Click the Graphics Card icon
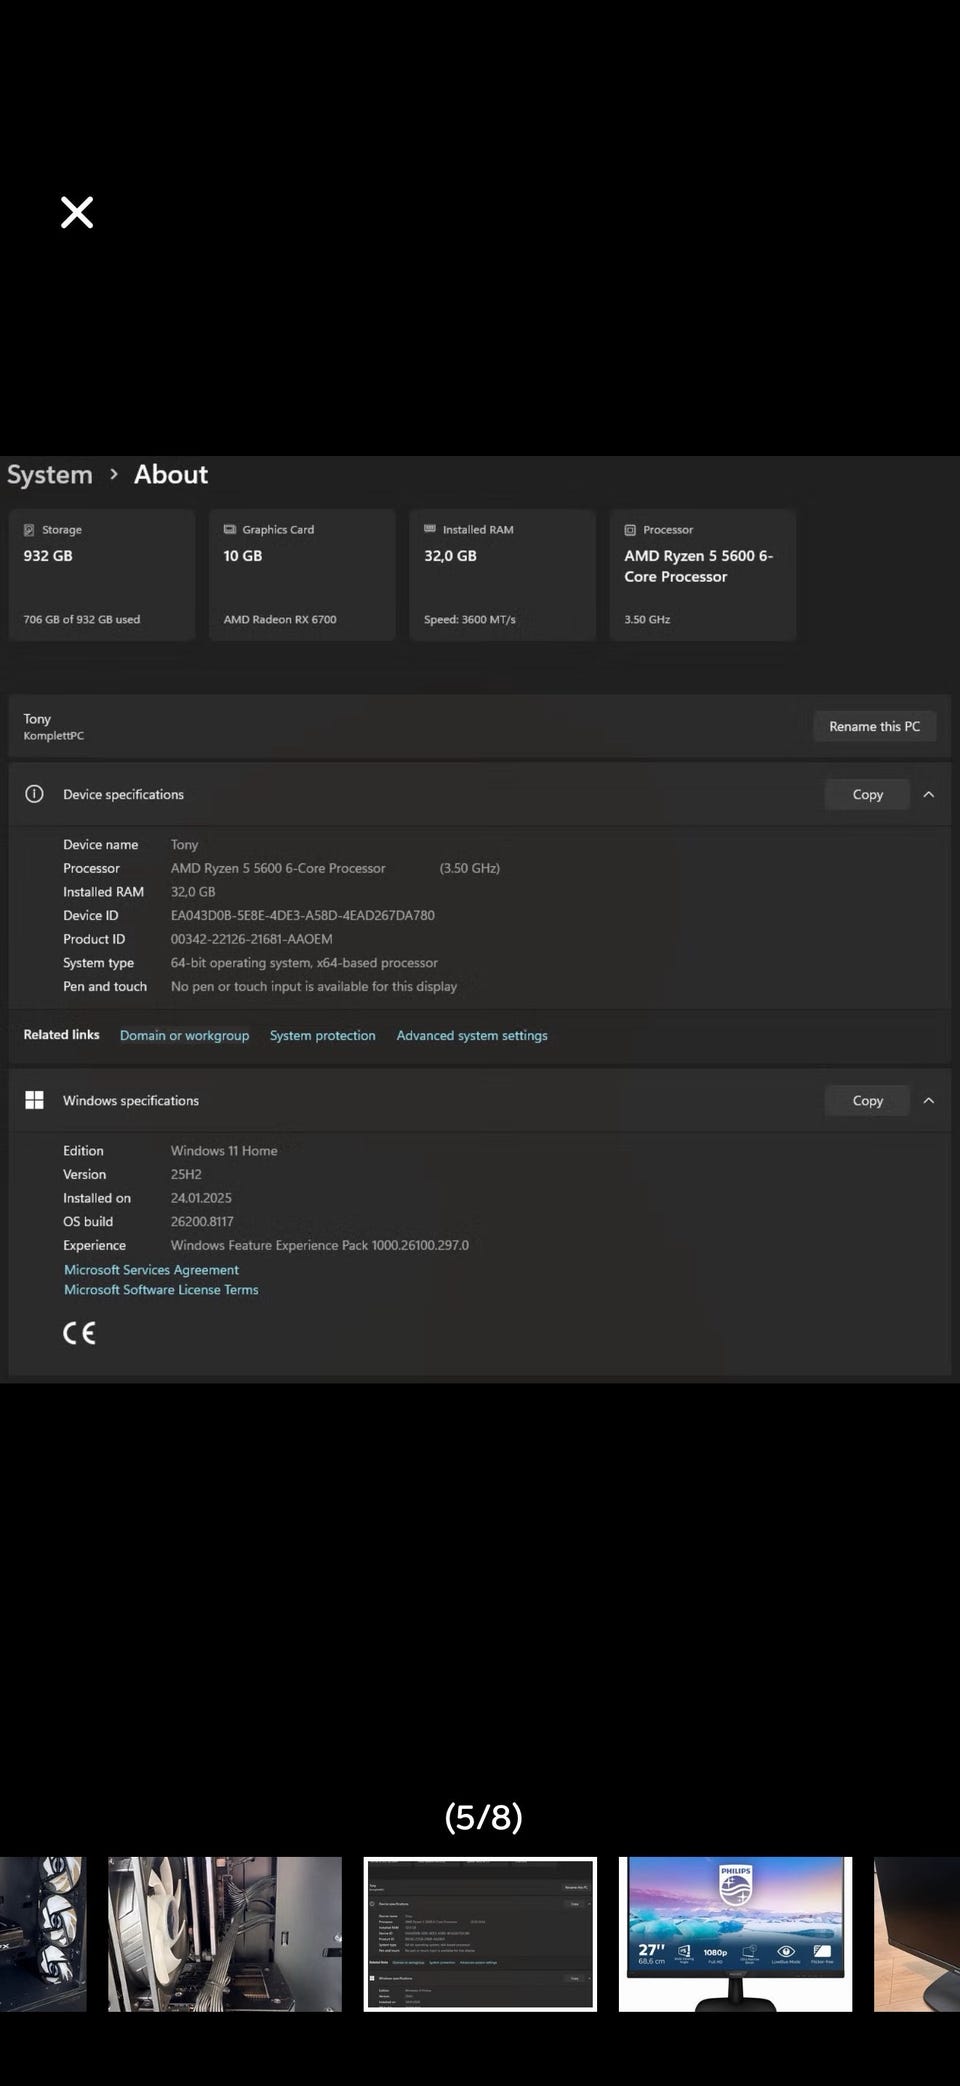The width and height of the screenshot is (960, 2086). pos(230,529)
